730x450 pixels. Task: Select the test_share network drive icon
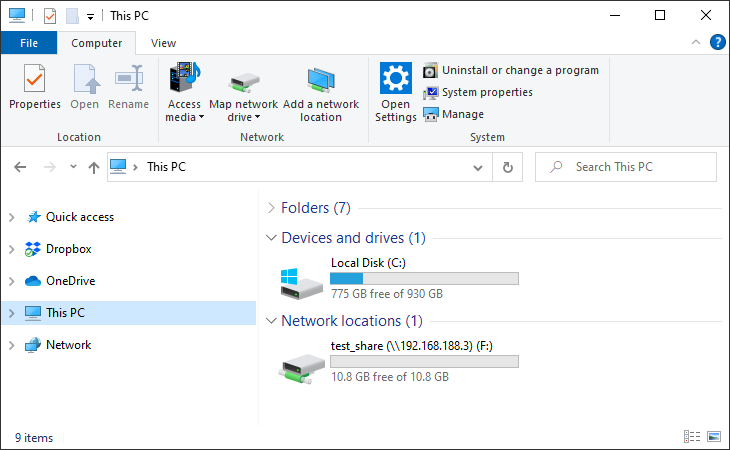301,368
